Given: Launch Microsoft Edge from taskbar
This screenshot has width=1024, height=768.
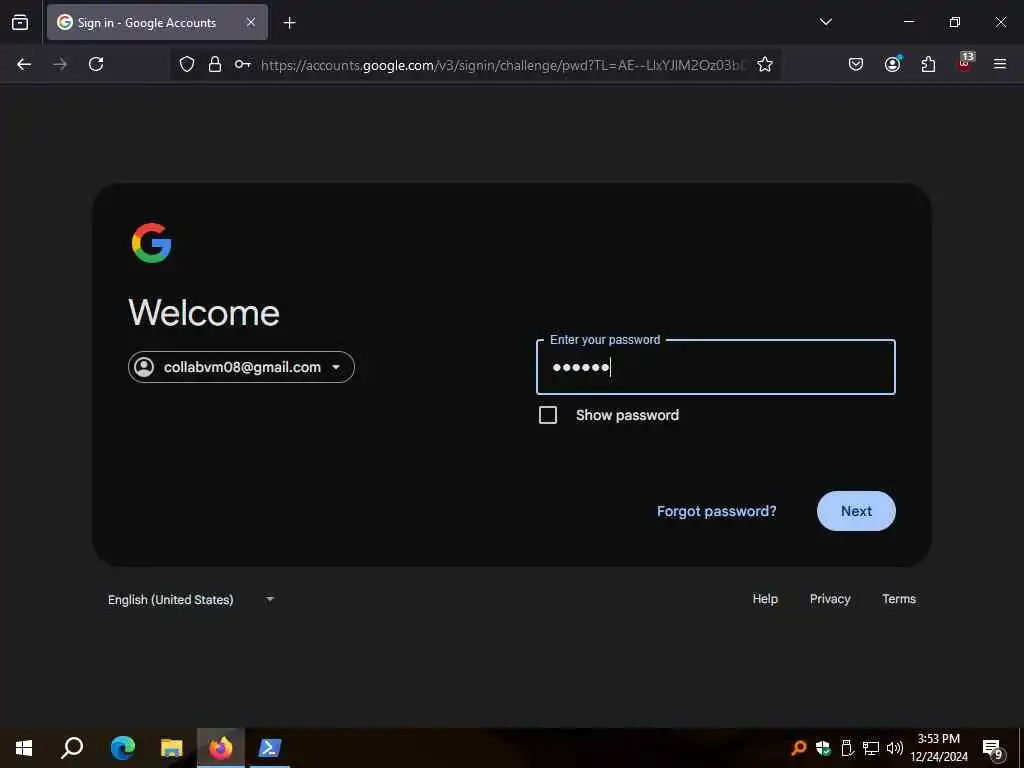Looking at the screenshot, I should click(x=123, y=748).
